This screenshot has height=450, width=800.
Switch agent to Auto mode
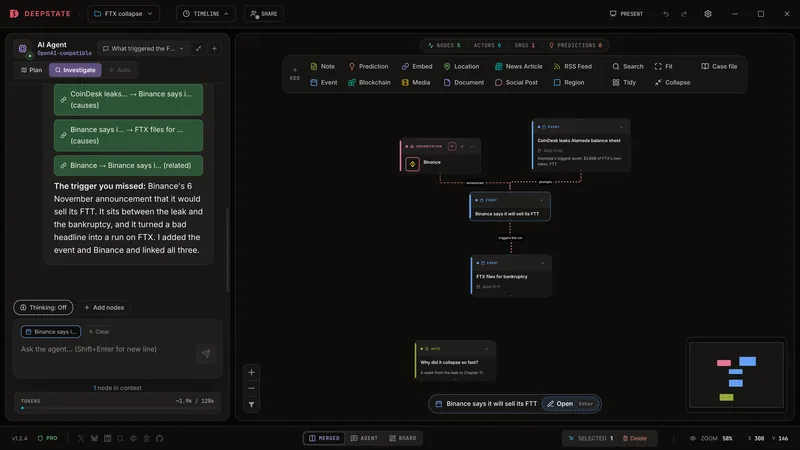click(120, 70)
